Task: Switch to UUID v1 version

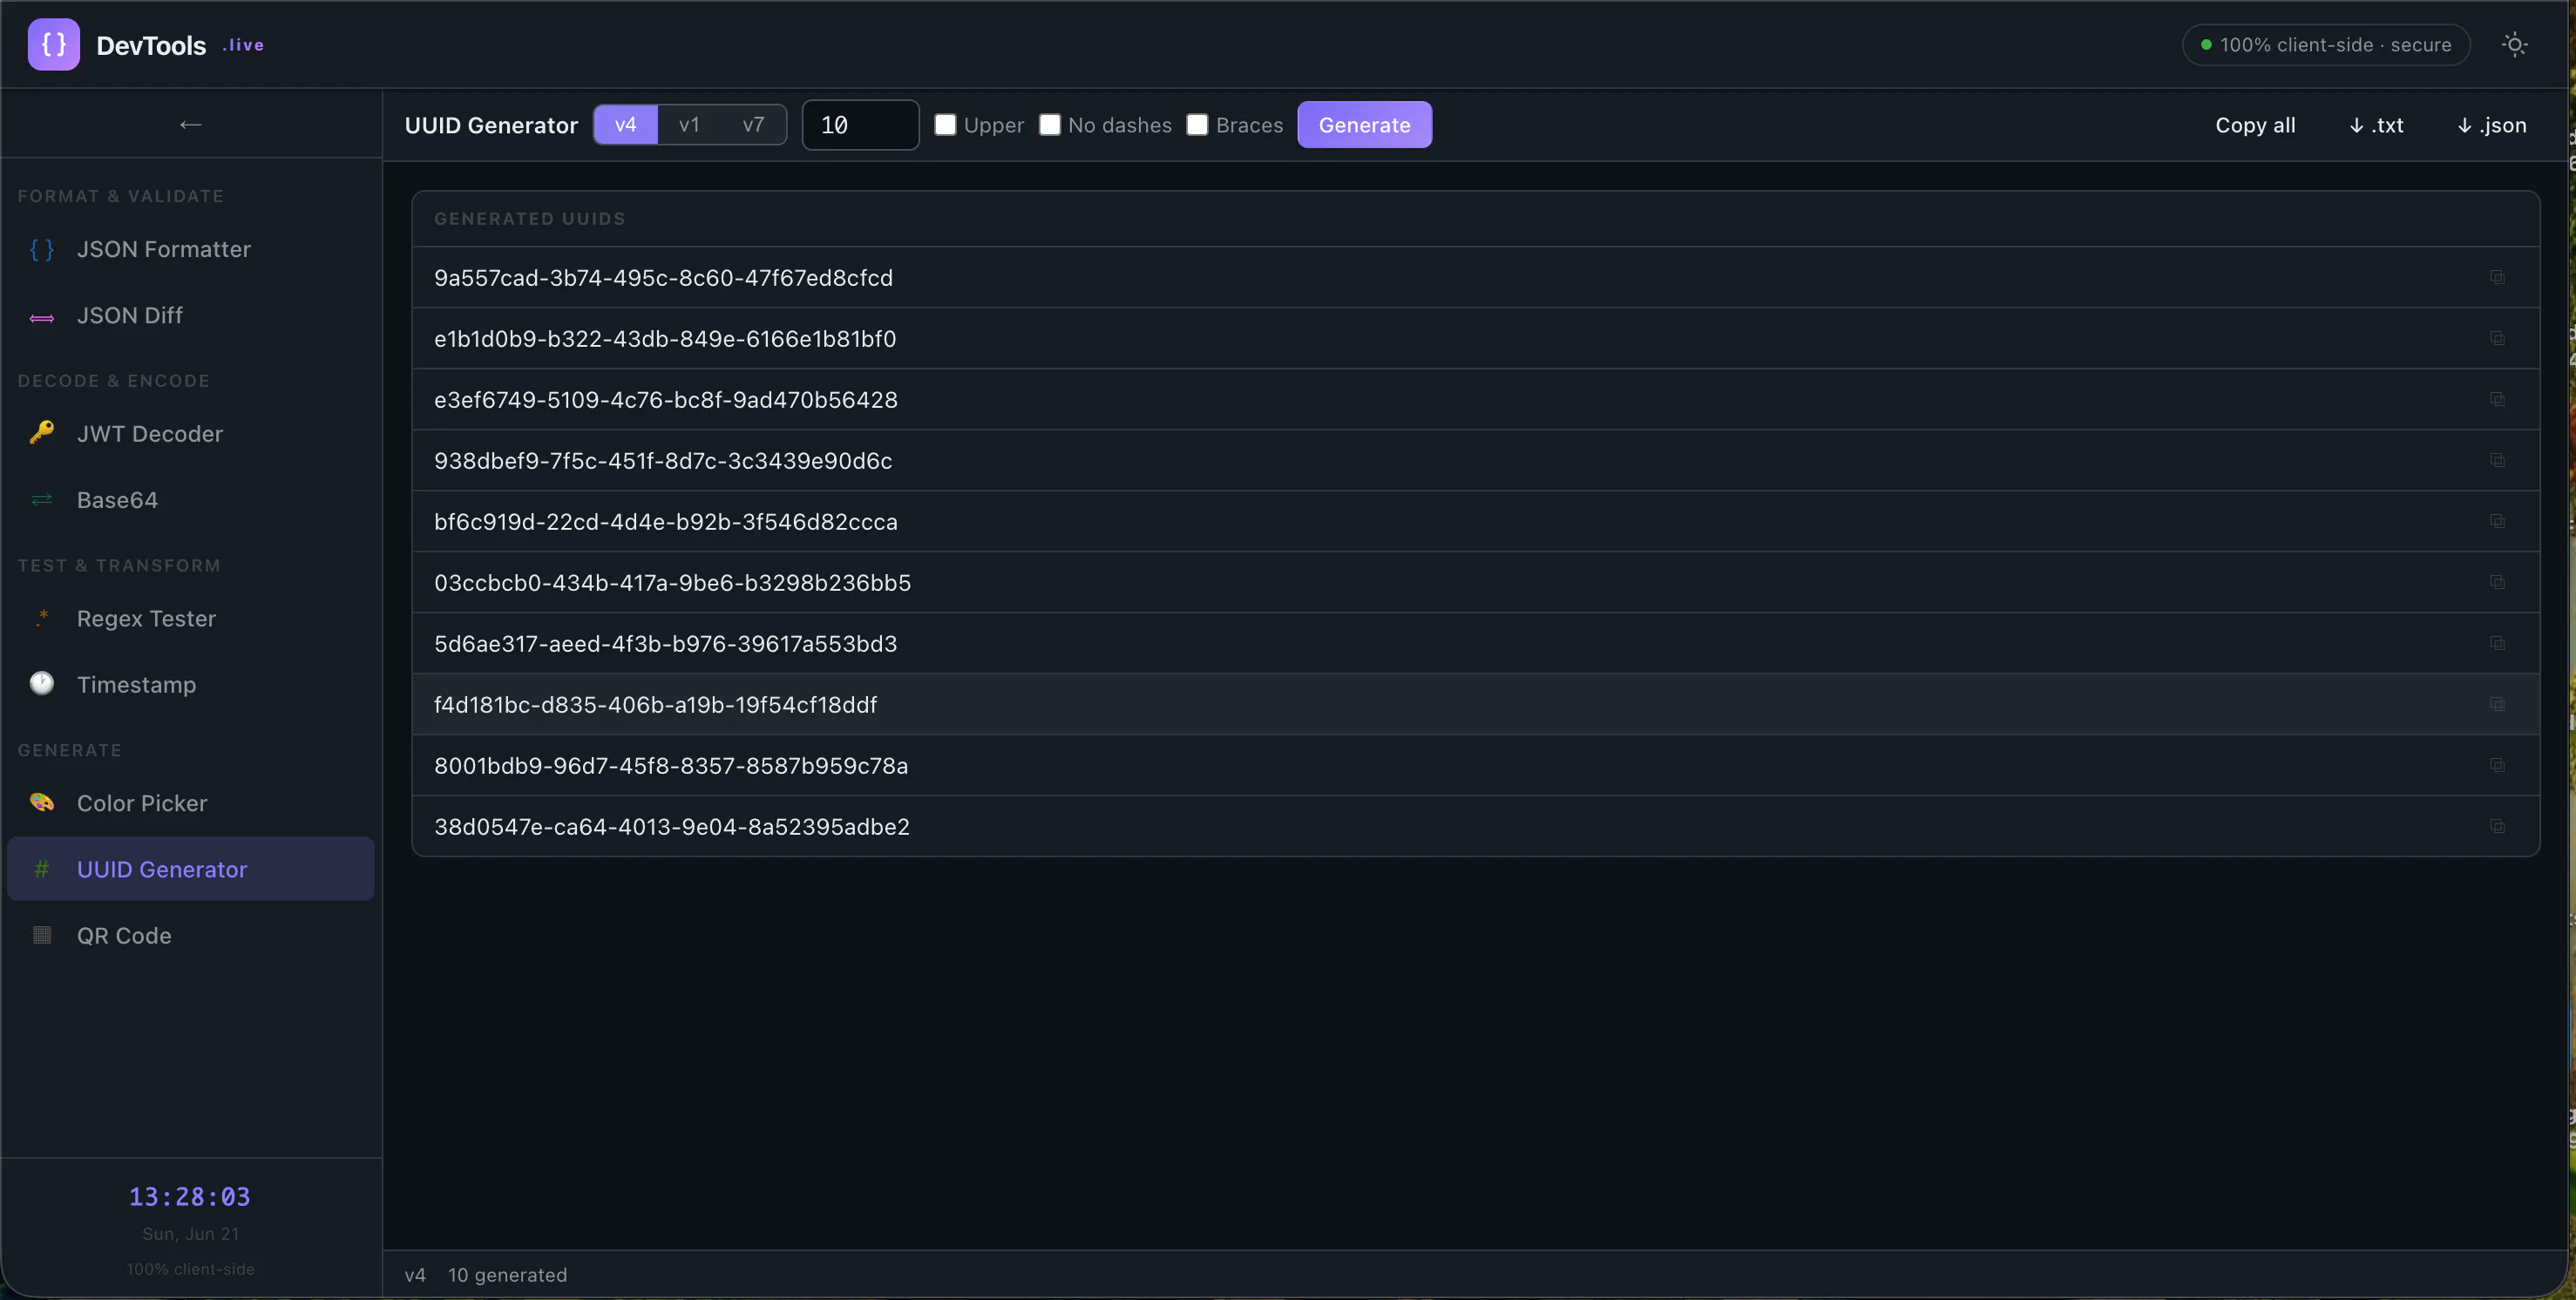Action: click(689, 124)
